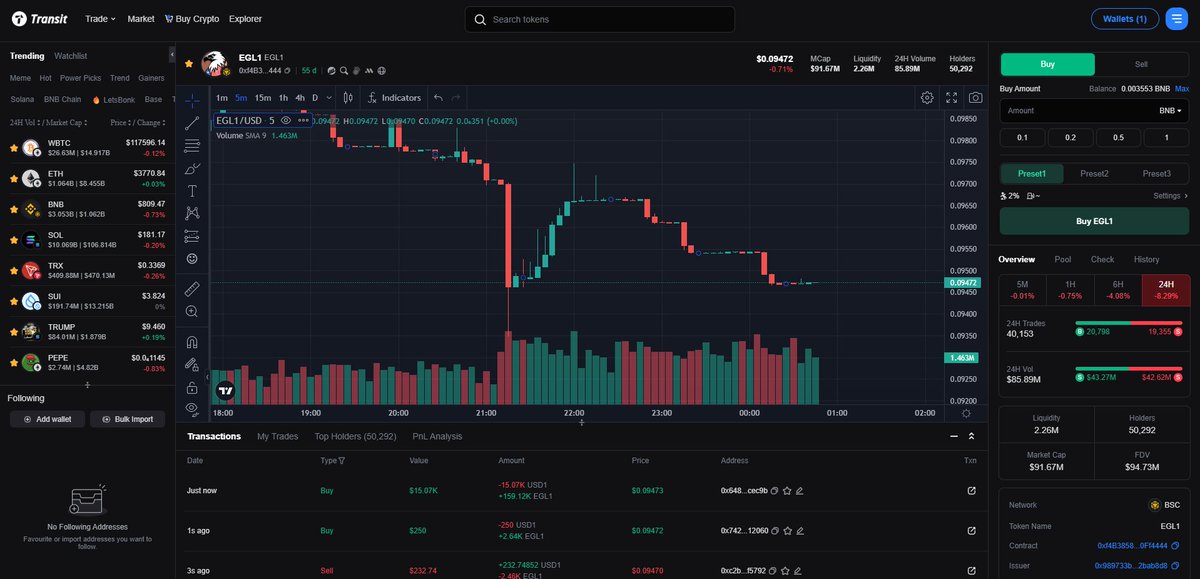Filter trending by LetsBonk
Image resolution: width=1200 pixels, height=579 pixels.
click(113, 100)
